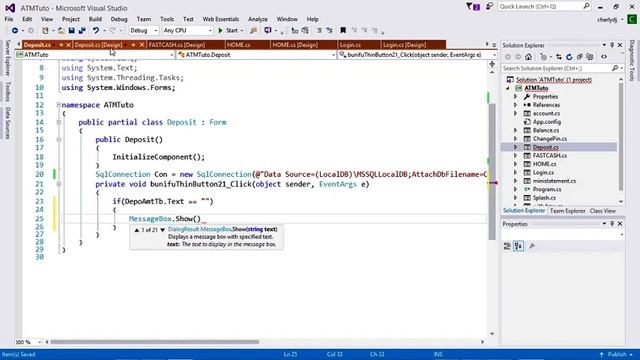Open the notifications flag icon in title bar
The height and width of the screenshot is (360, 640).
point(473,7)
